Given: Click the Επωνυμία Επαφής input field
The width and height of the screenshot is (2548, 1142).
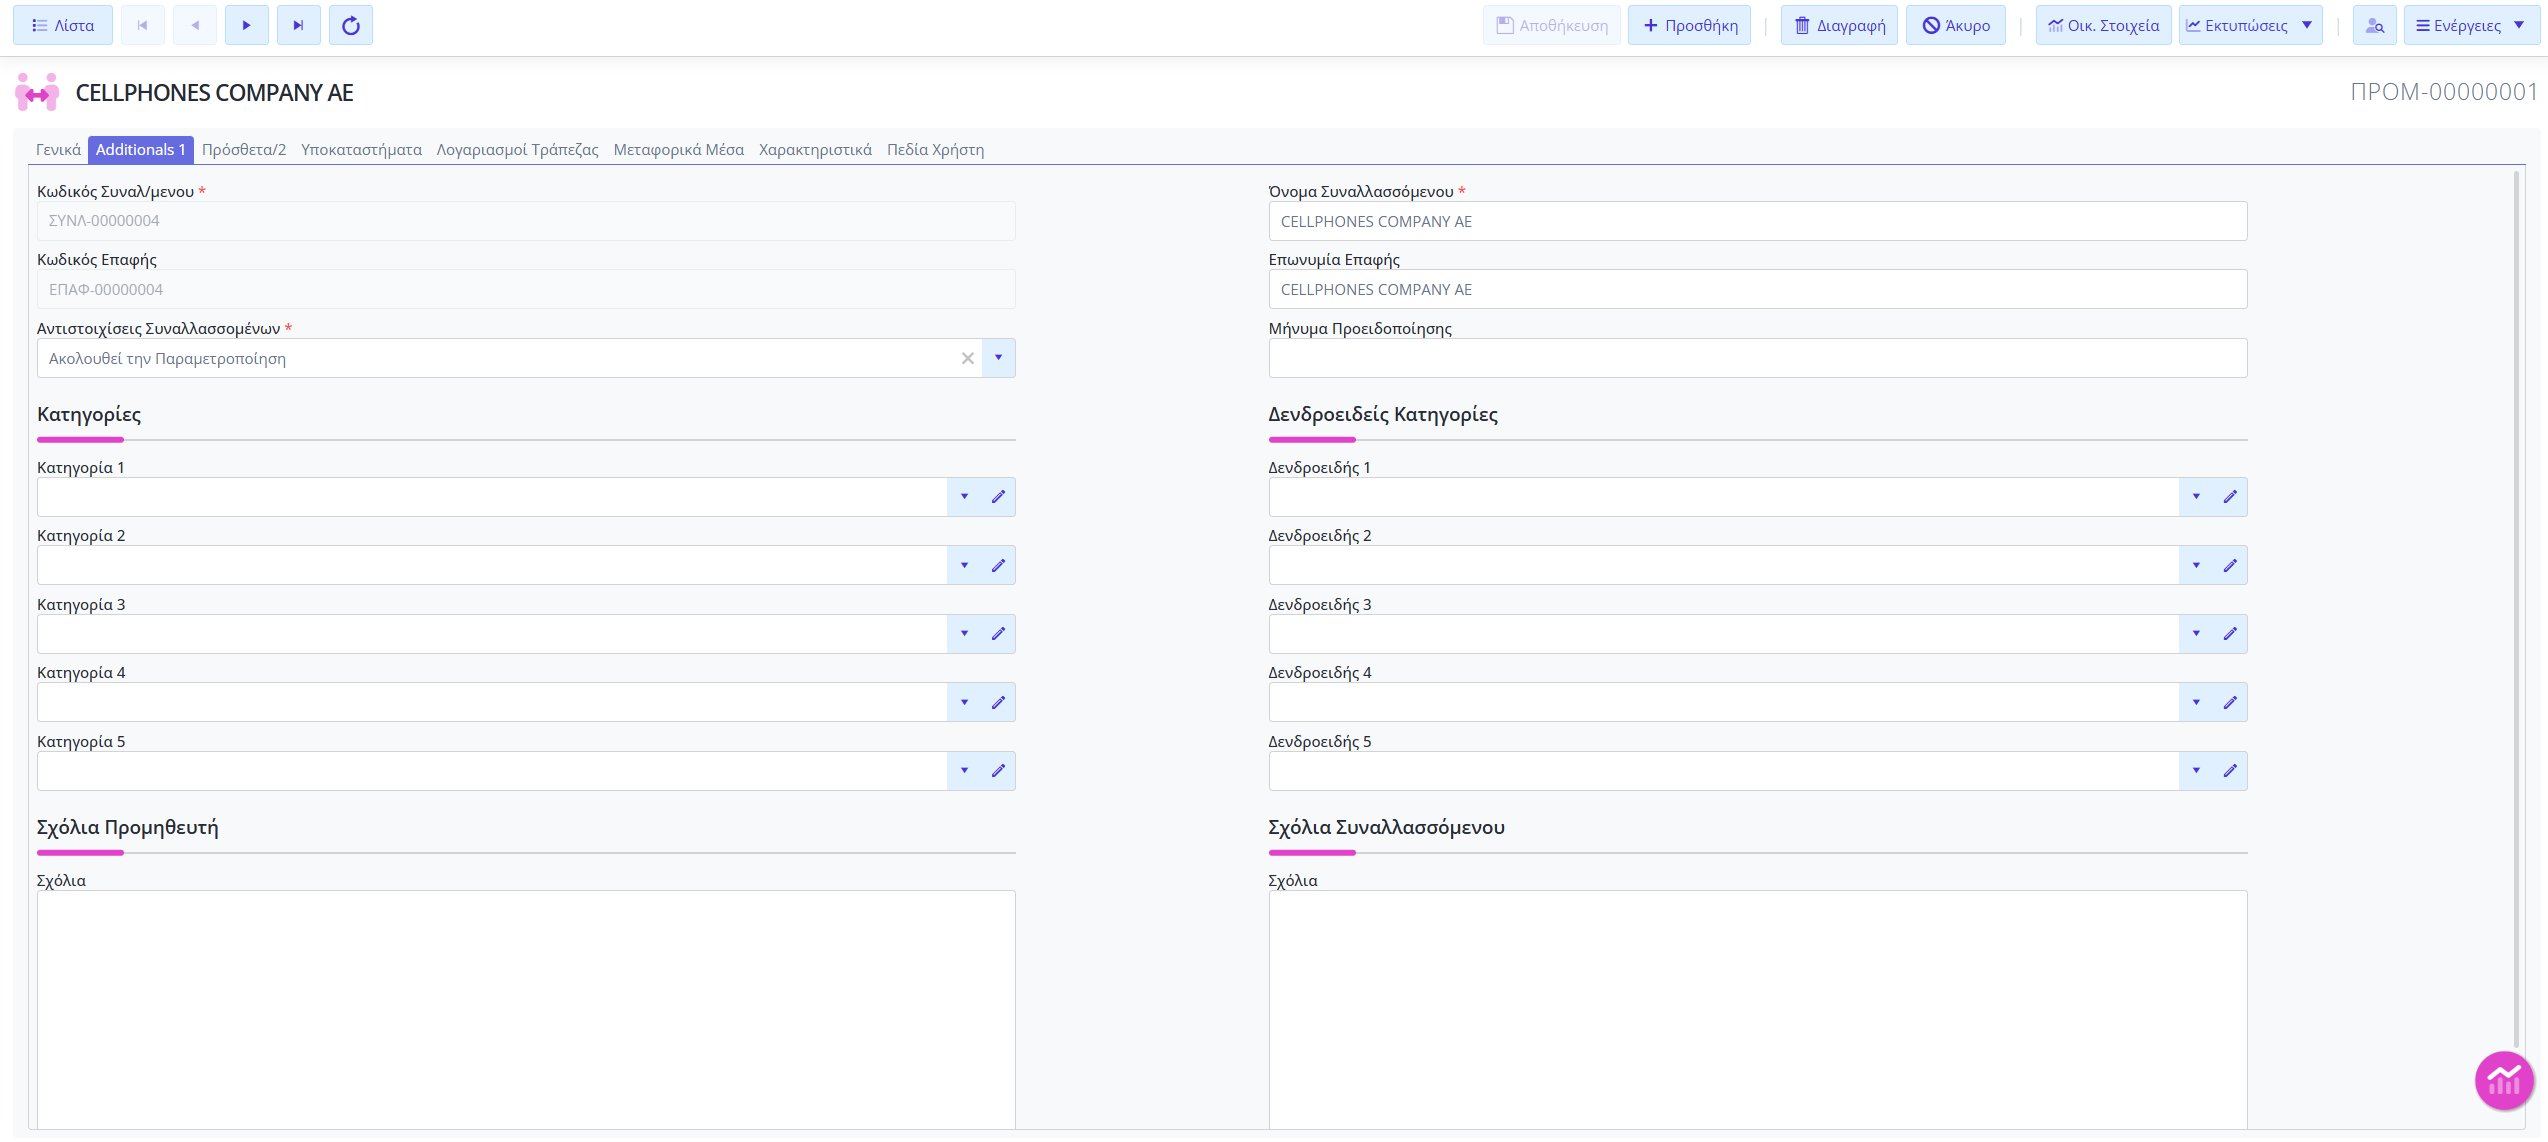Looking at the screenshot, I should [1757, 289].
